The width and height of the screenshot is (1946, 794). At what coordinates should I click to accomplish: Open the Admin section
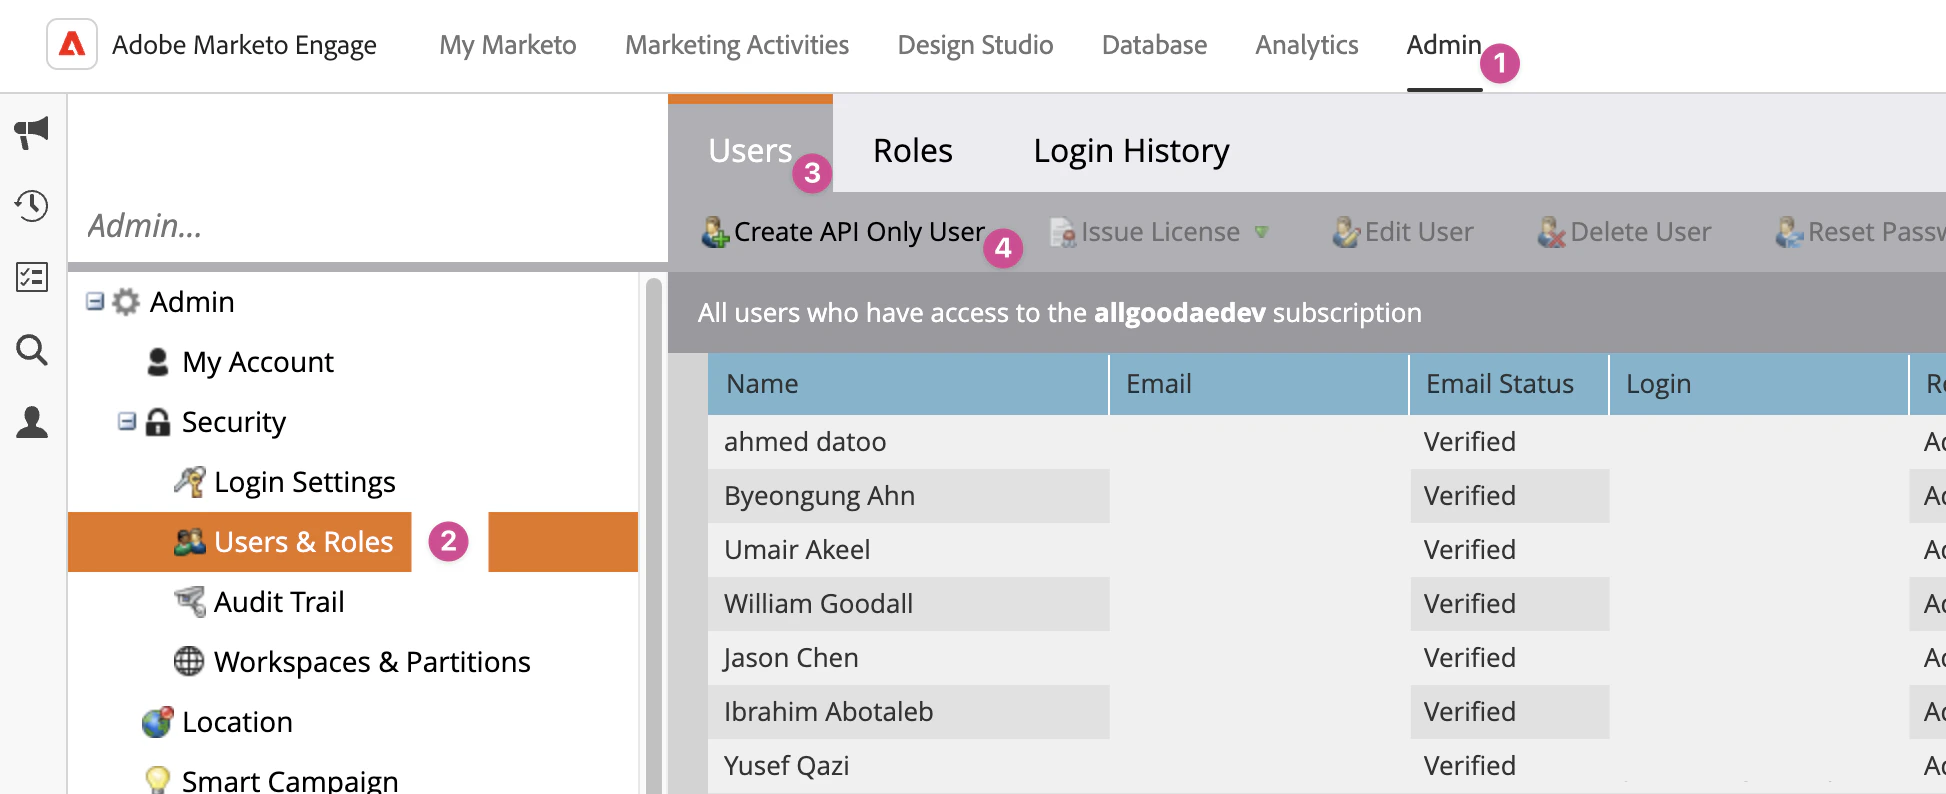1444,45
